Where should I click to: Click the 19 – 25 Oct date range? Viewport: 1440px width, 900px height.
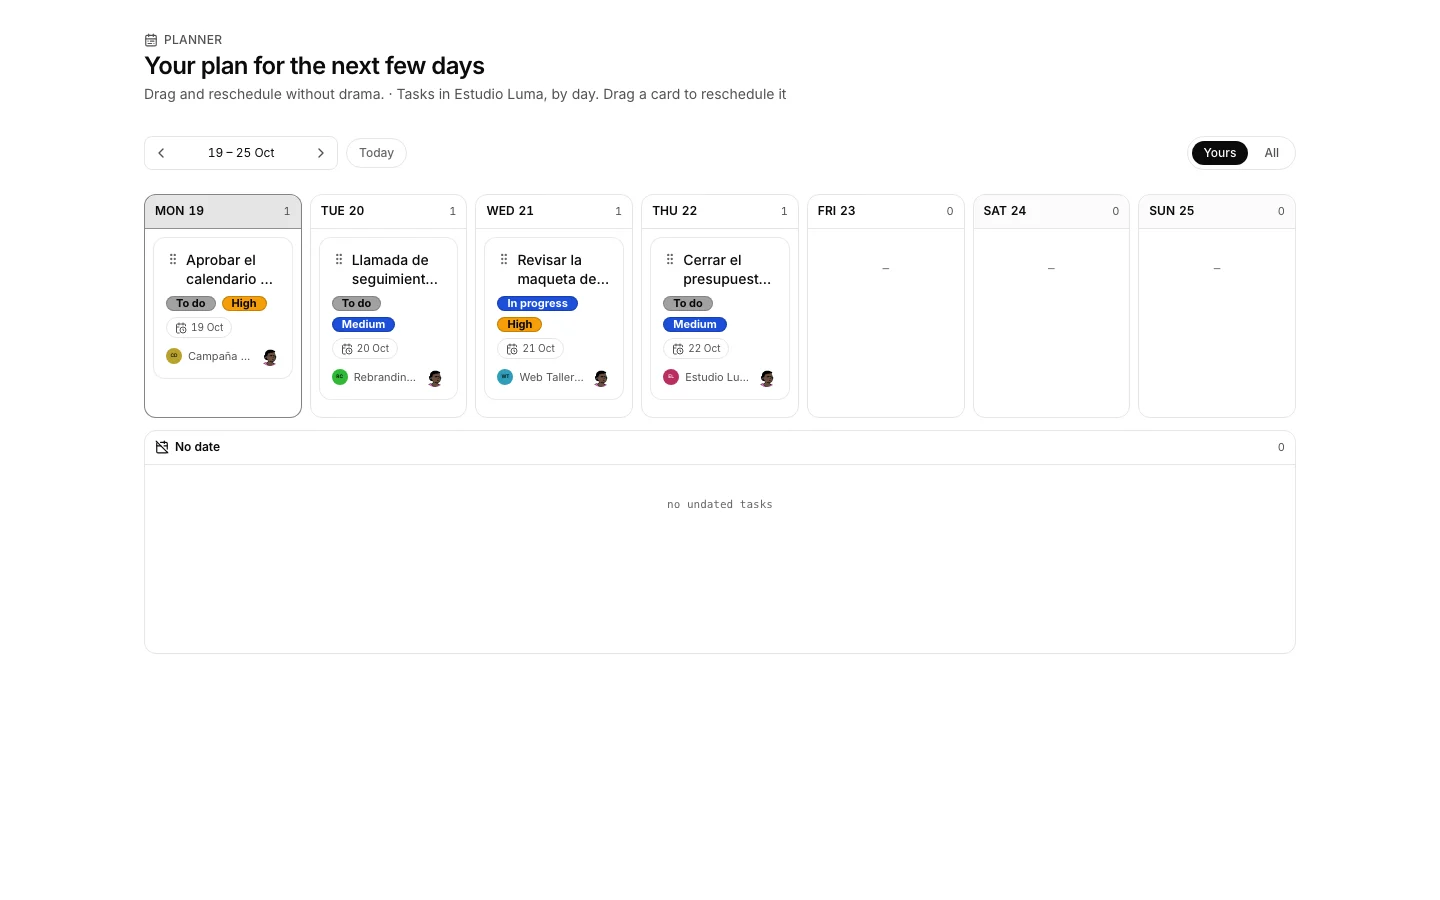point(241,153)
